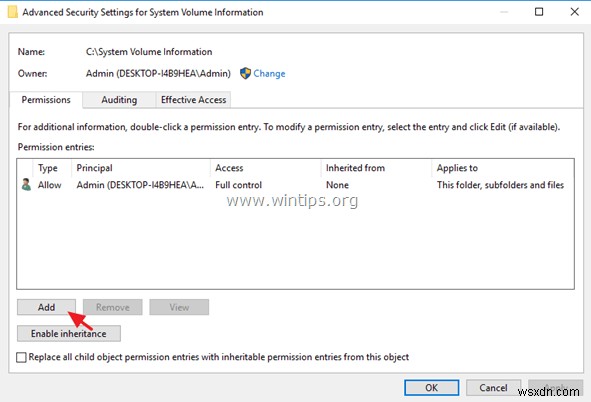This screenshot has width=591, height=402.
Task: Click the Add button
Action: pyautogui.click(x=46, y=307)
